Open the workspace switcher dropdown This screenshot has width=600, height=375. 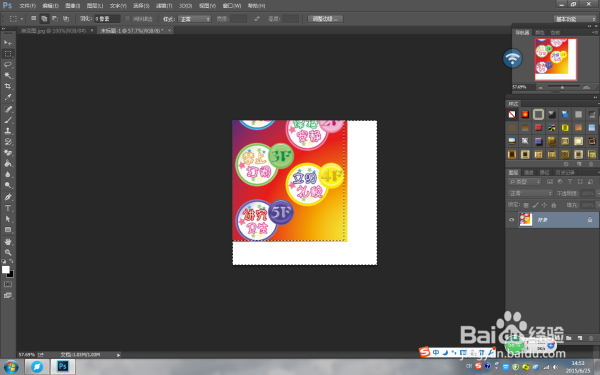tap(575, 19)
